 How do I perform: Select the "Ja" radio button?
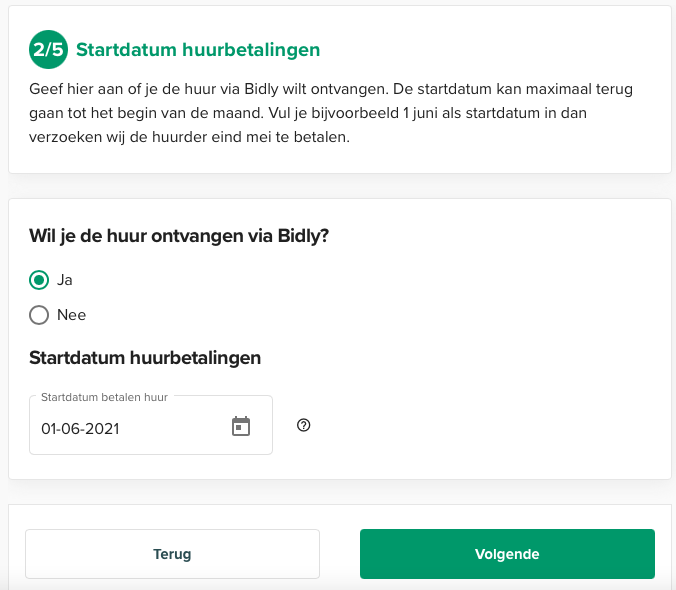[x=39, y=280]
